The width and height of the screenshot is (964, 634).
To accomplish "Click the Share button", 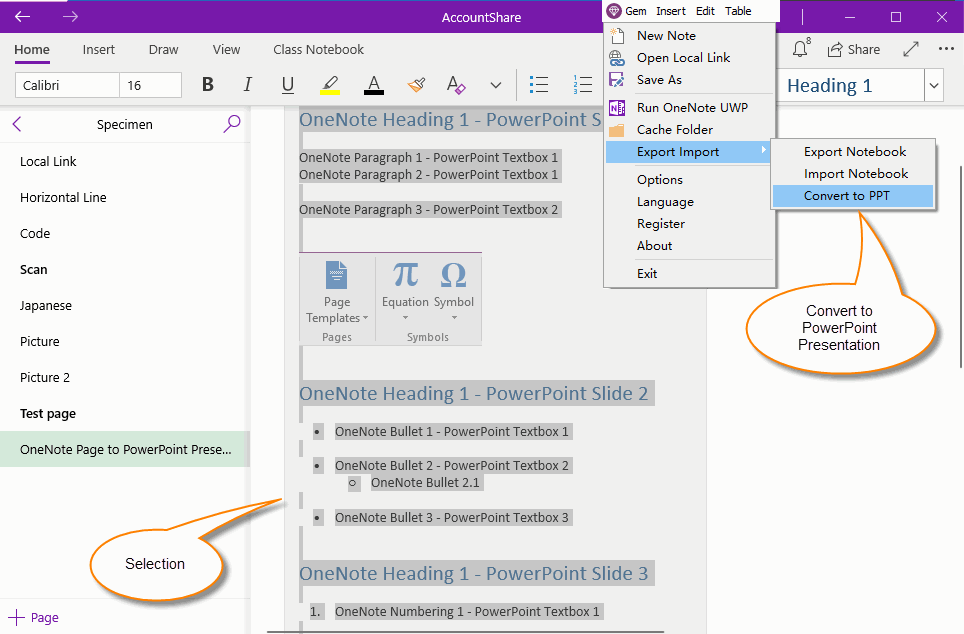I will tap(853, 50).
